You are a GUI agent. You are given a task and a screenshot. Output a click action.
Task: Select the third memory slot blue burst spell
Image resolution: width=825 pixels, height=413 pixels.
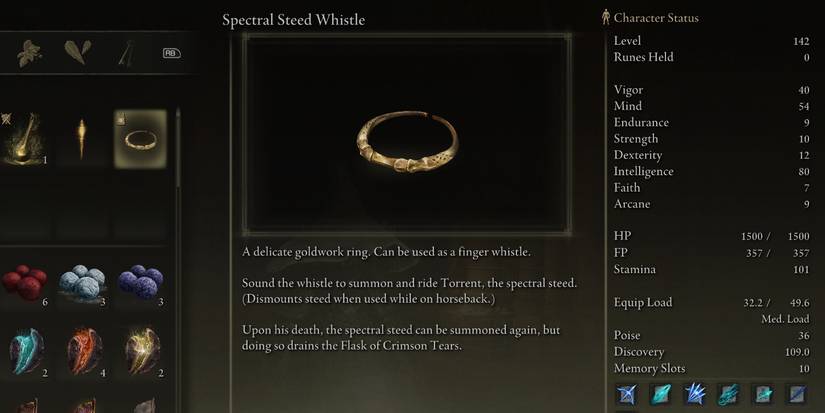(x=695, y=394)
